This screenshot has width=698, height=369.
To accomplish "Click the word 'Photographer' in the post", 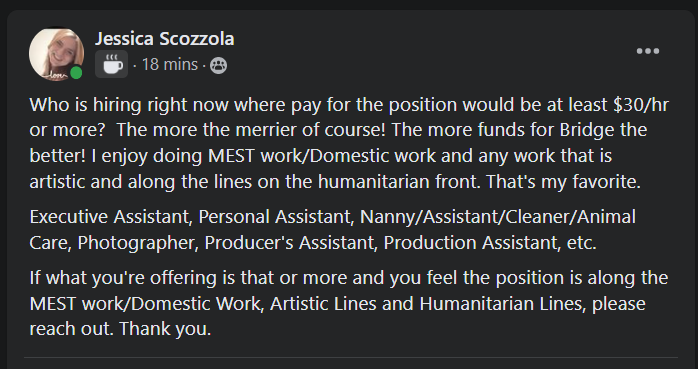I will (136, 243).
